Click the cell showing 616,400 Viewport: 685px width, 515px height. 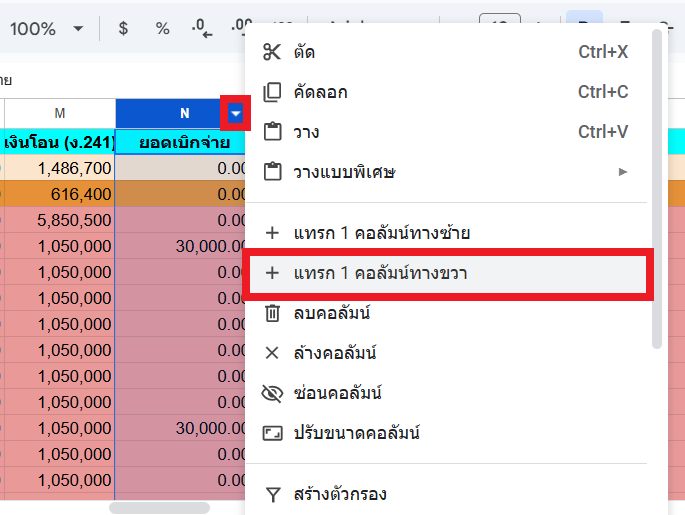[60, 194]
